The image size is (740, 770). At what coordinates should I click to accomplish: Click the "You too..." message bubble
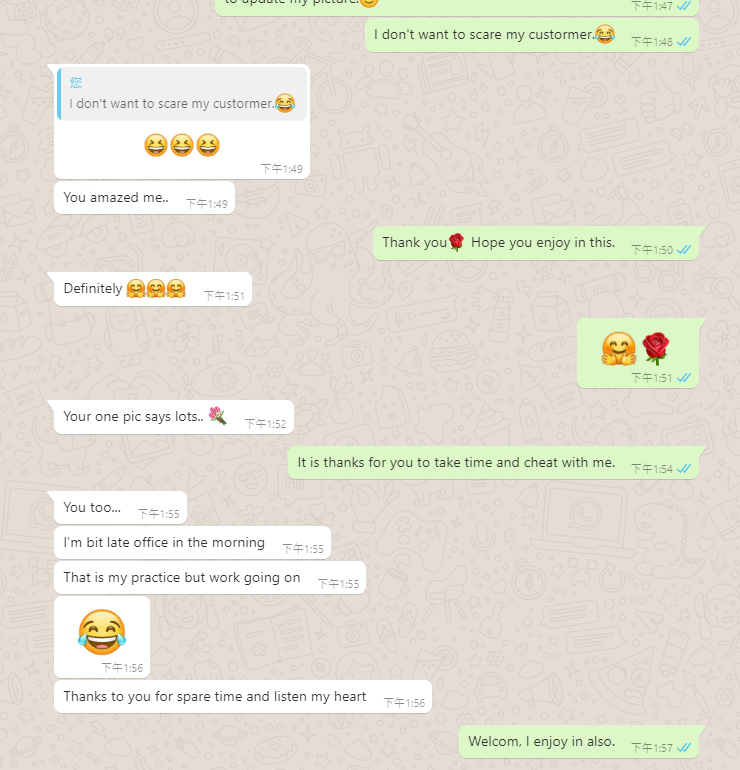pyautogui.click(x=121, y=507)
